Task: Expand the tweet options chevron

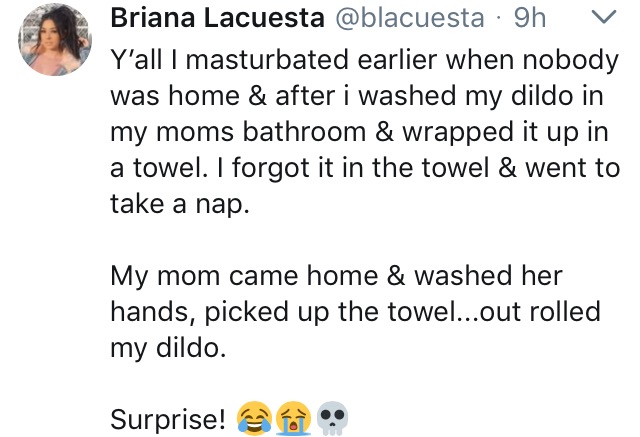Action: pyautogui.click(x=604, y=17)
